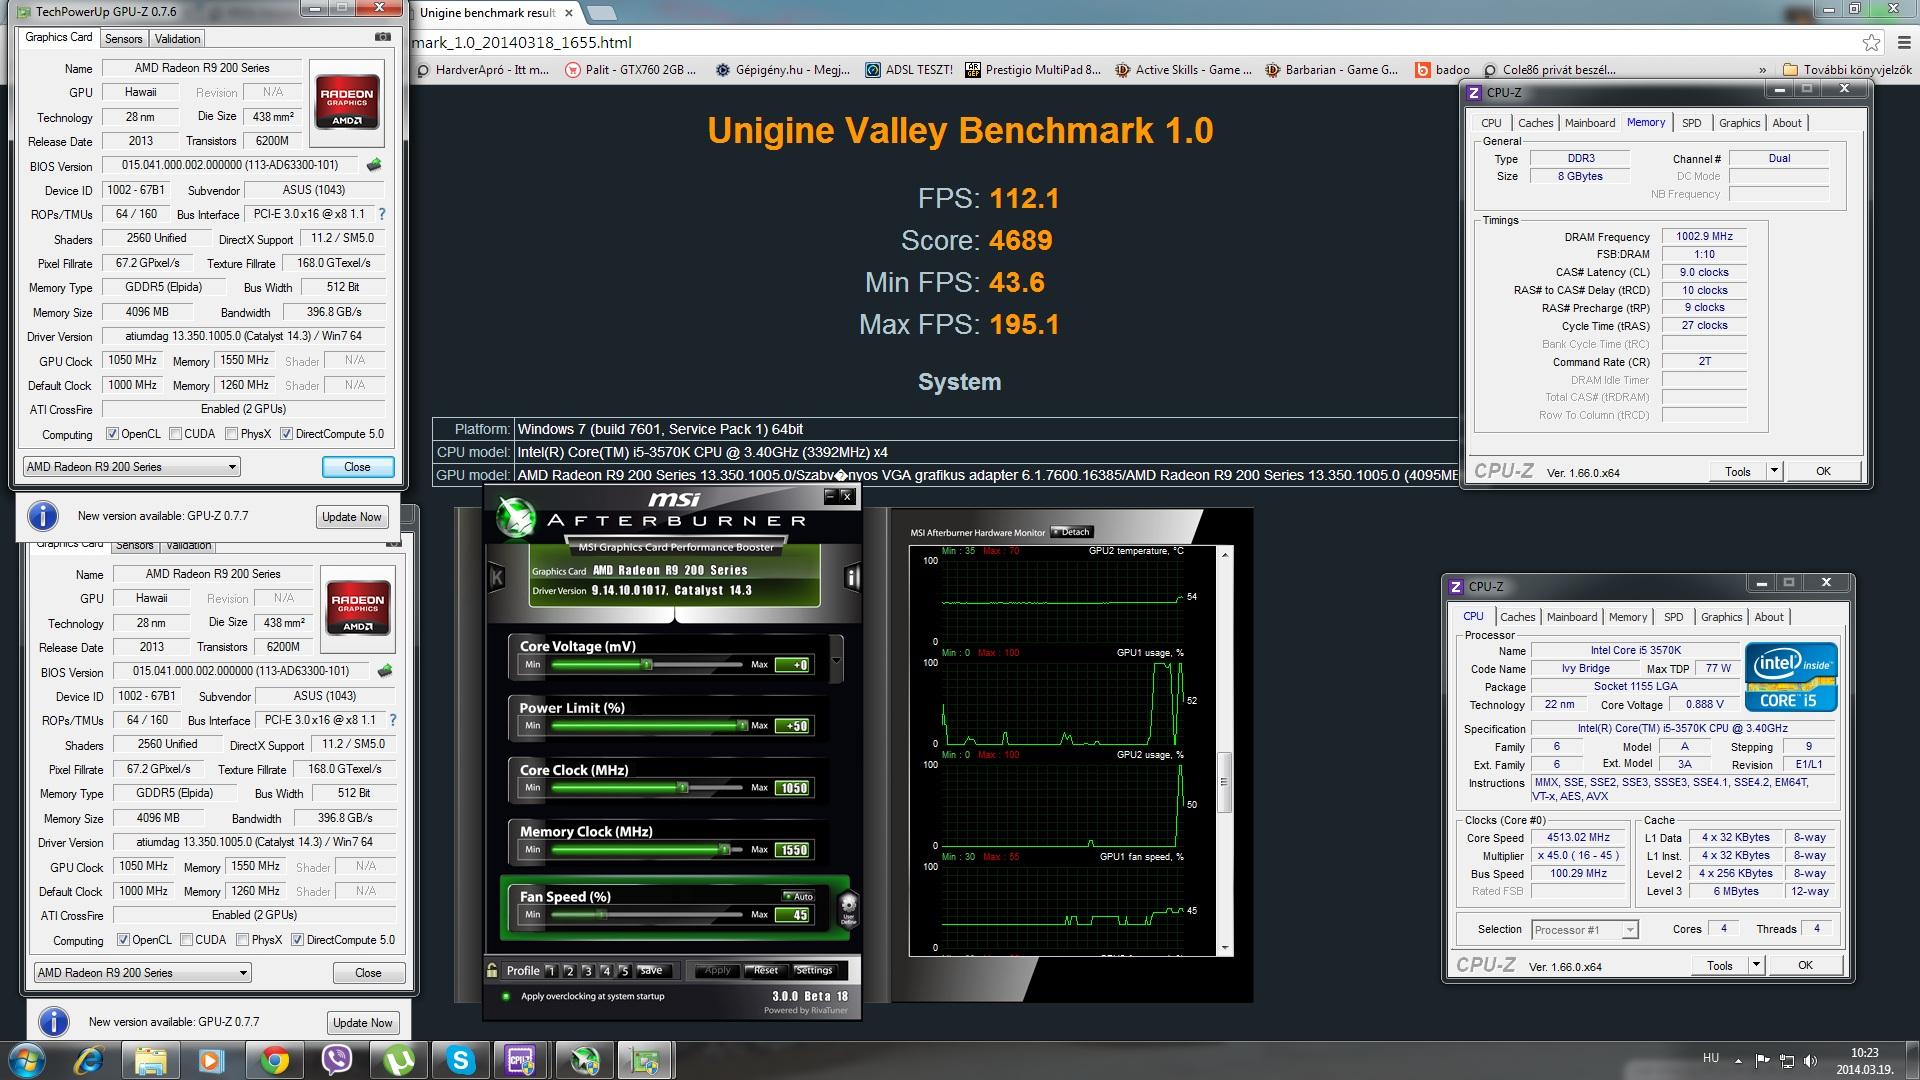Click the camera screenshot icon in top GPU-Z
The height and width of the screenshot is (1080, 1920).
click(383, 37)
